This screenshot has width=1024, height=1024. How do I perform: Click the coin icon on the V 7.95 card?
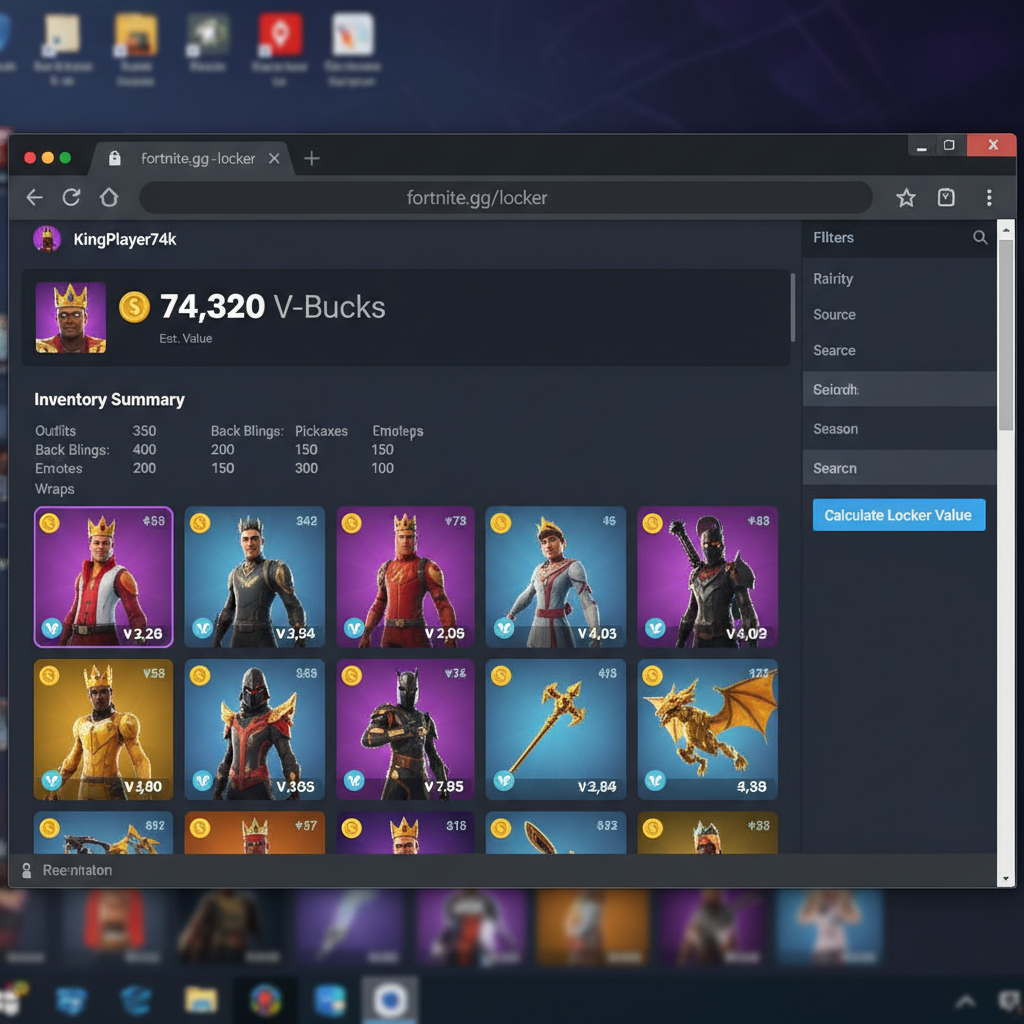pyautogui.click(x=351, y=676)
